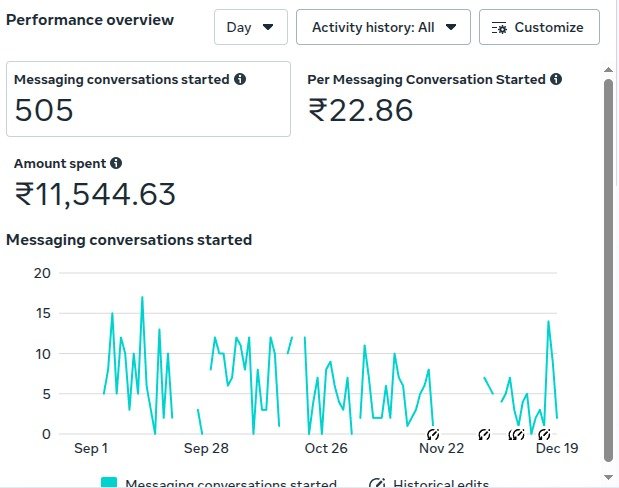Open the historical edit marker after Nov 22
The width and height of the screenshot is (619, 488).
click(484, 435)
